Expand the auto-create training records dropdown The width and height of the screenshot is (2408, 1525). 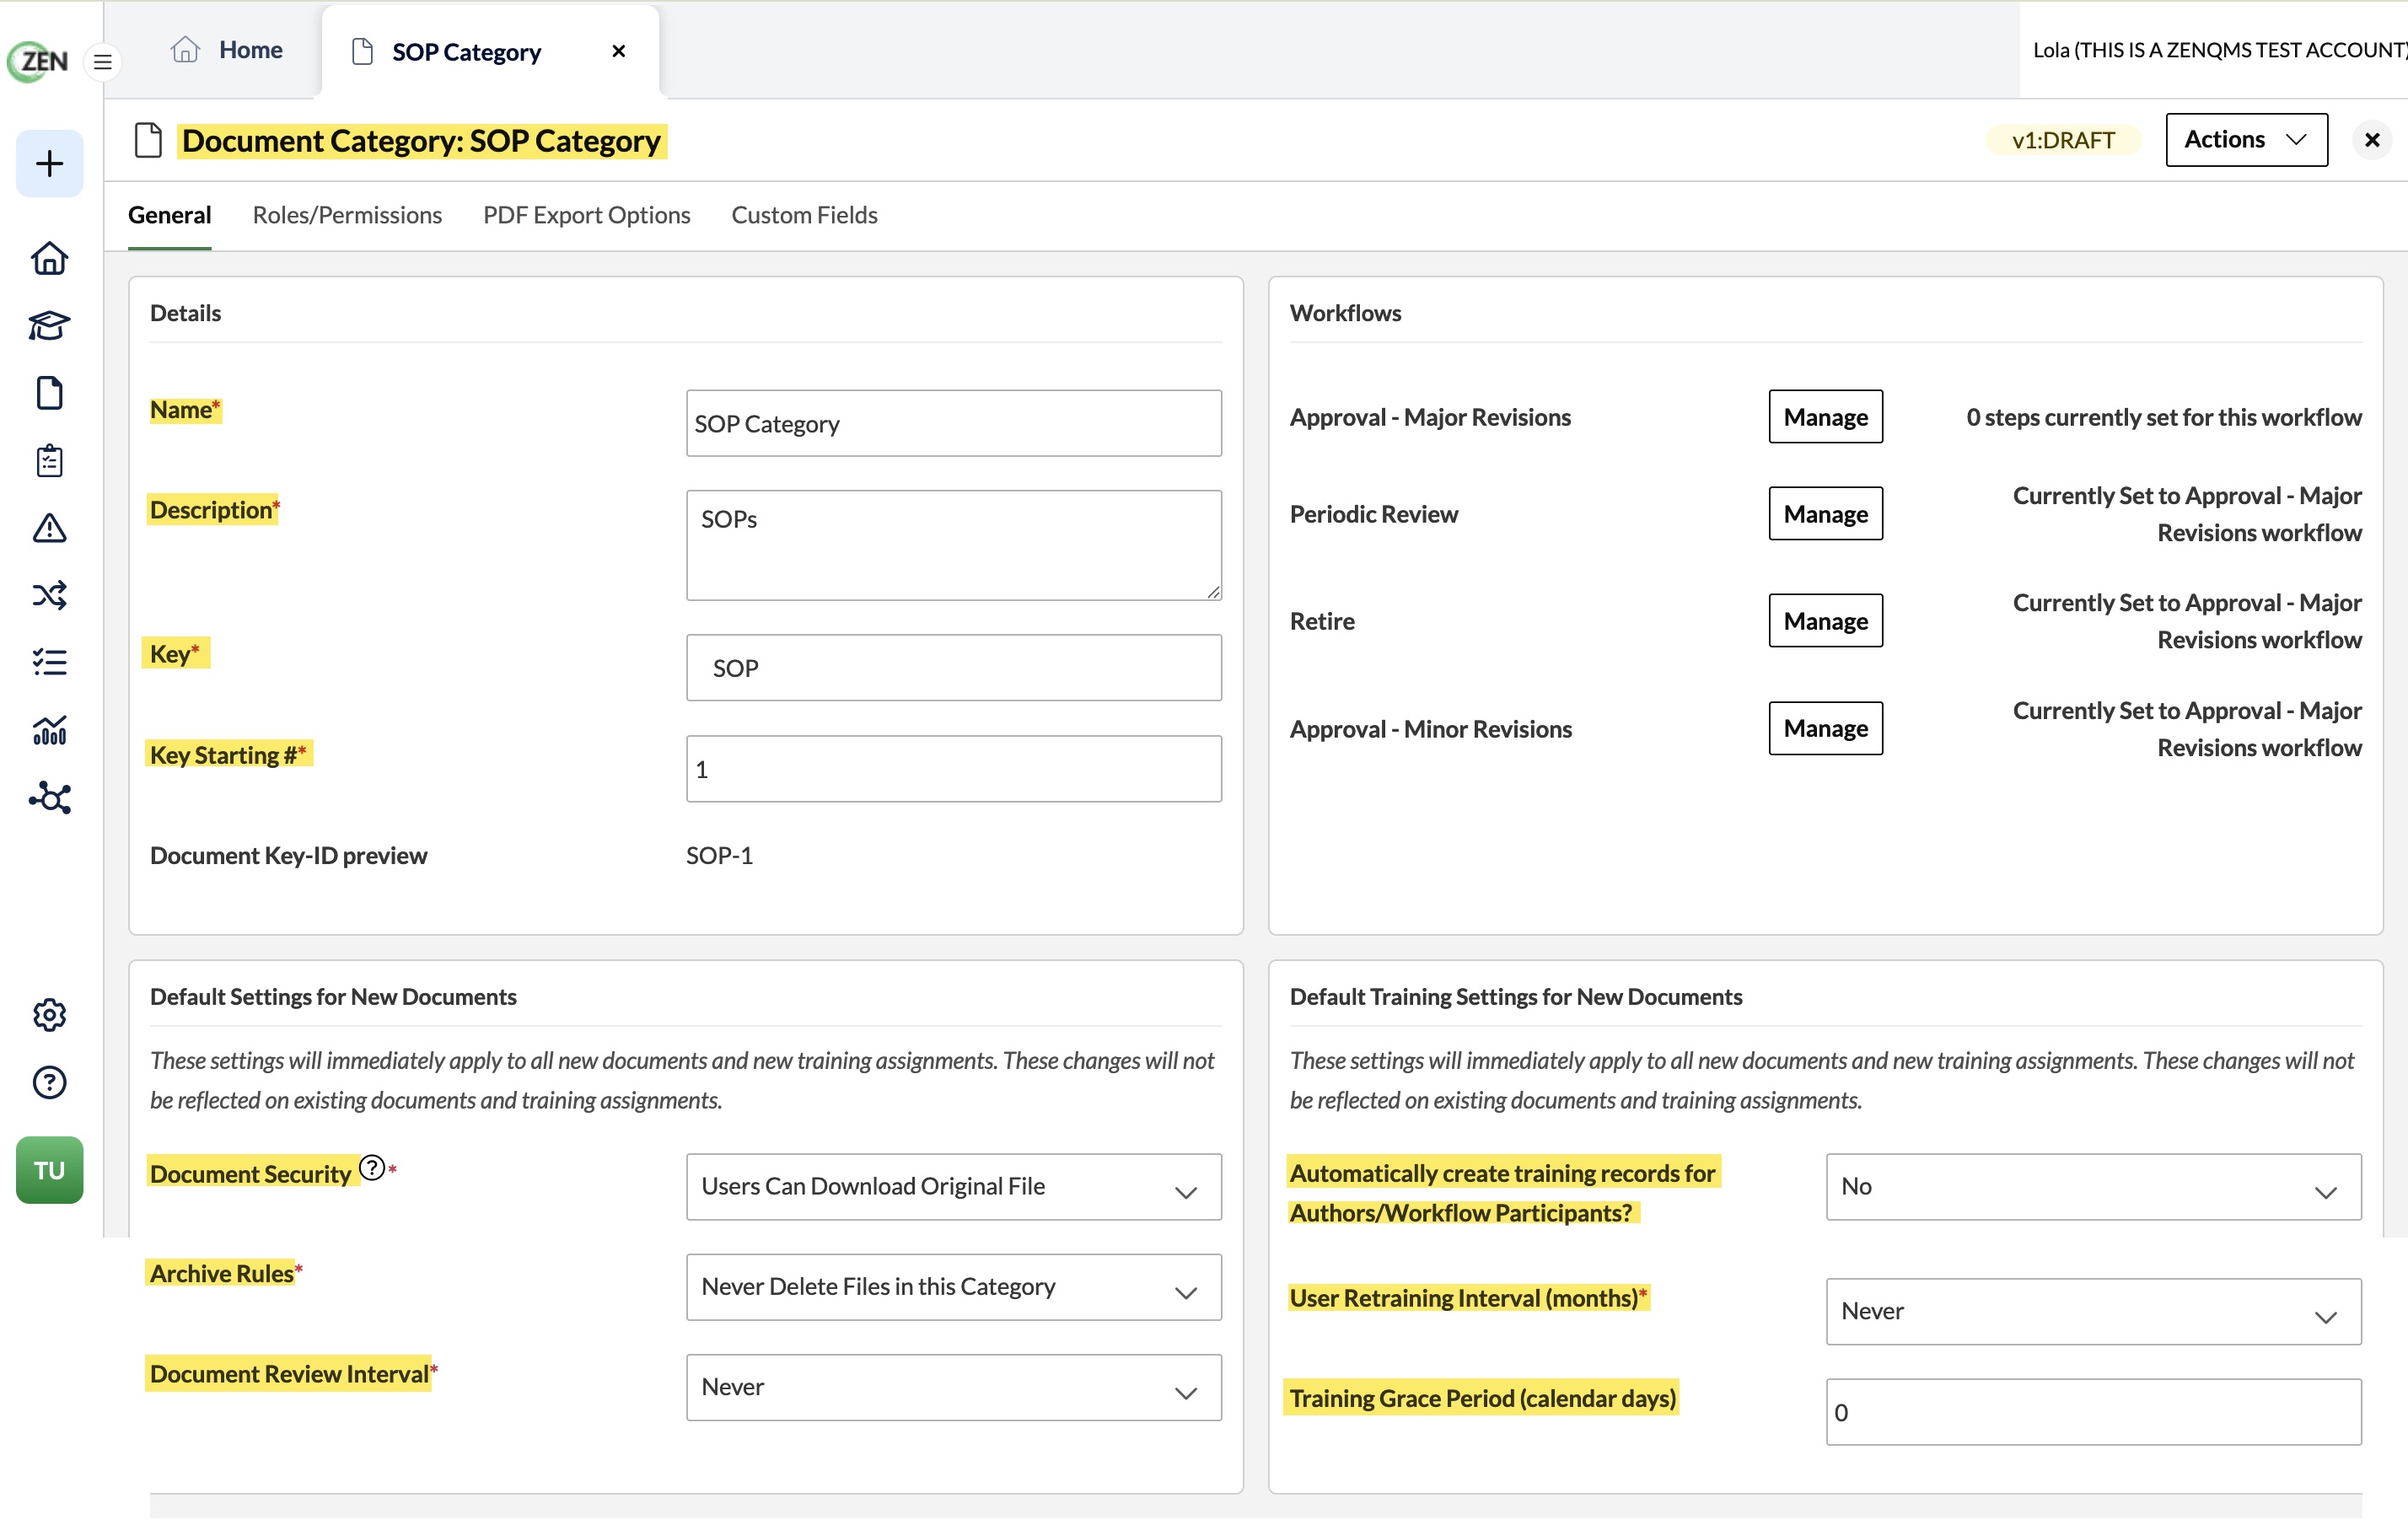coord(2093,1187)
